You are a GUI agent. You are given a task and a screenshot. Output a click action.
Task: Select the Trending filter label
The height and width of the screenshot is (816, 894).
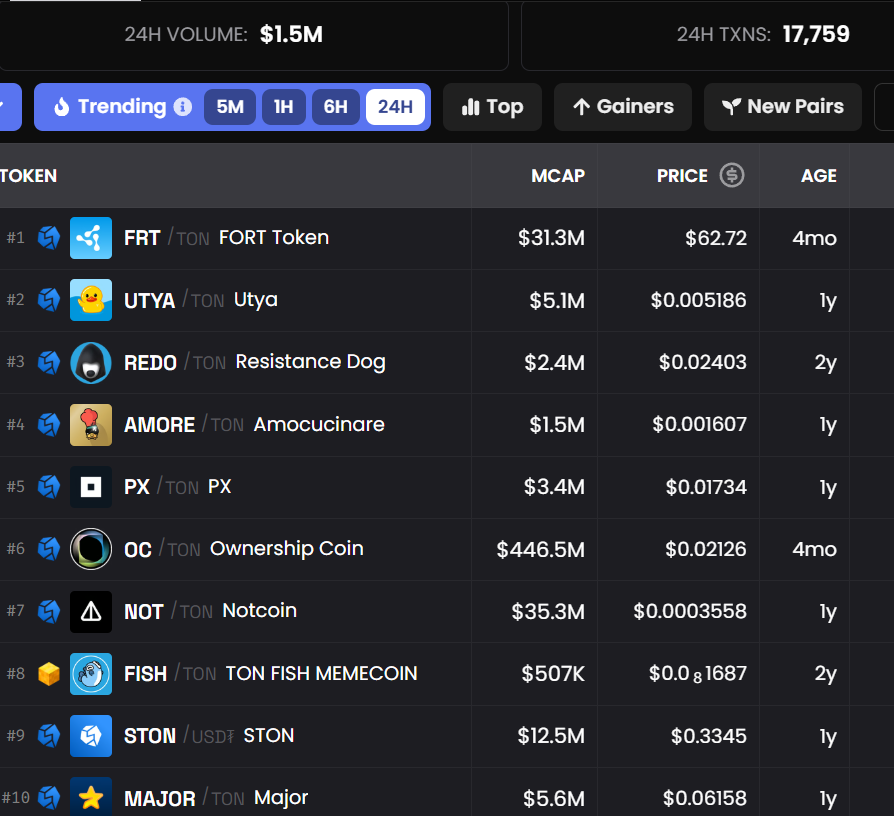[x=121, y=107]
